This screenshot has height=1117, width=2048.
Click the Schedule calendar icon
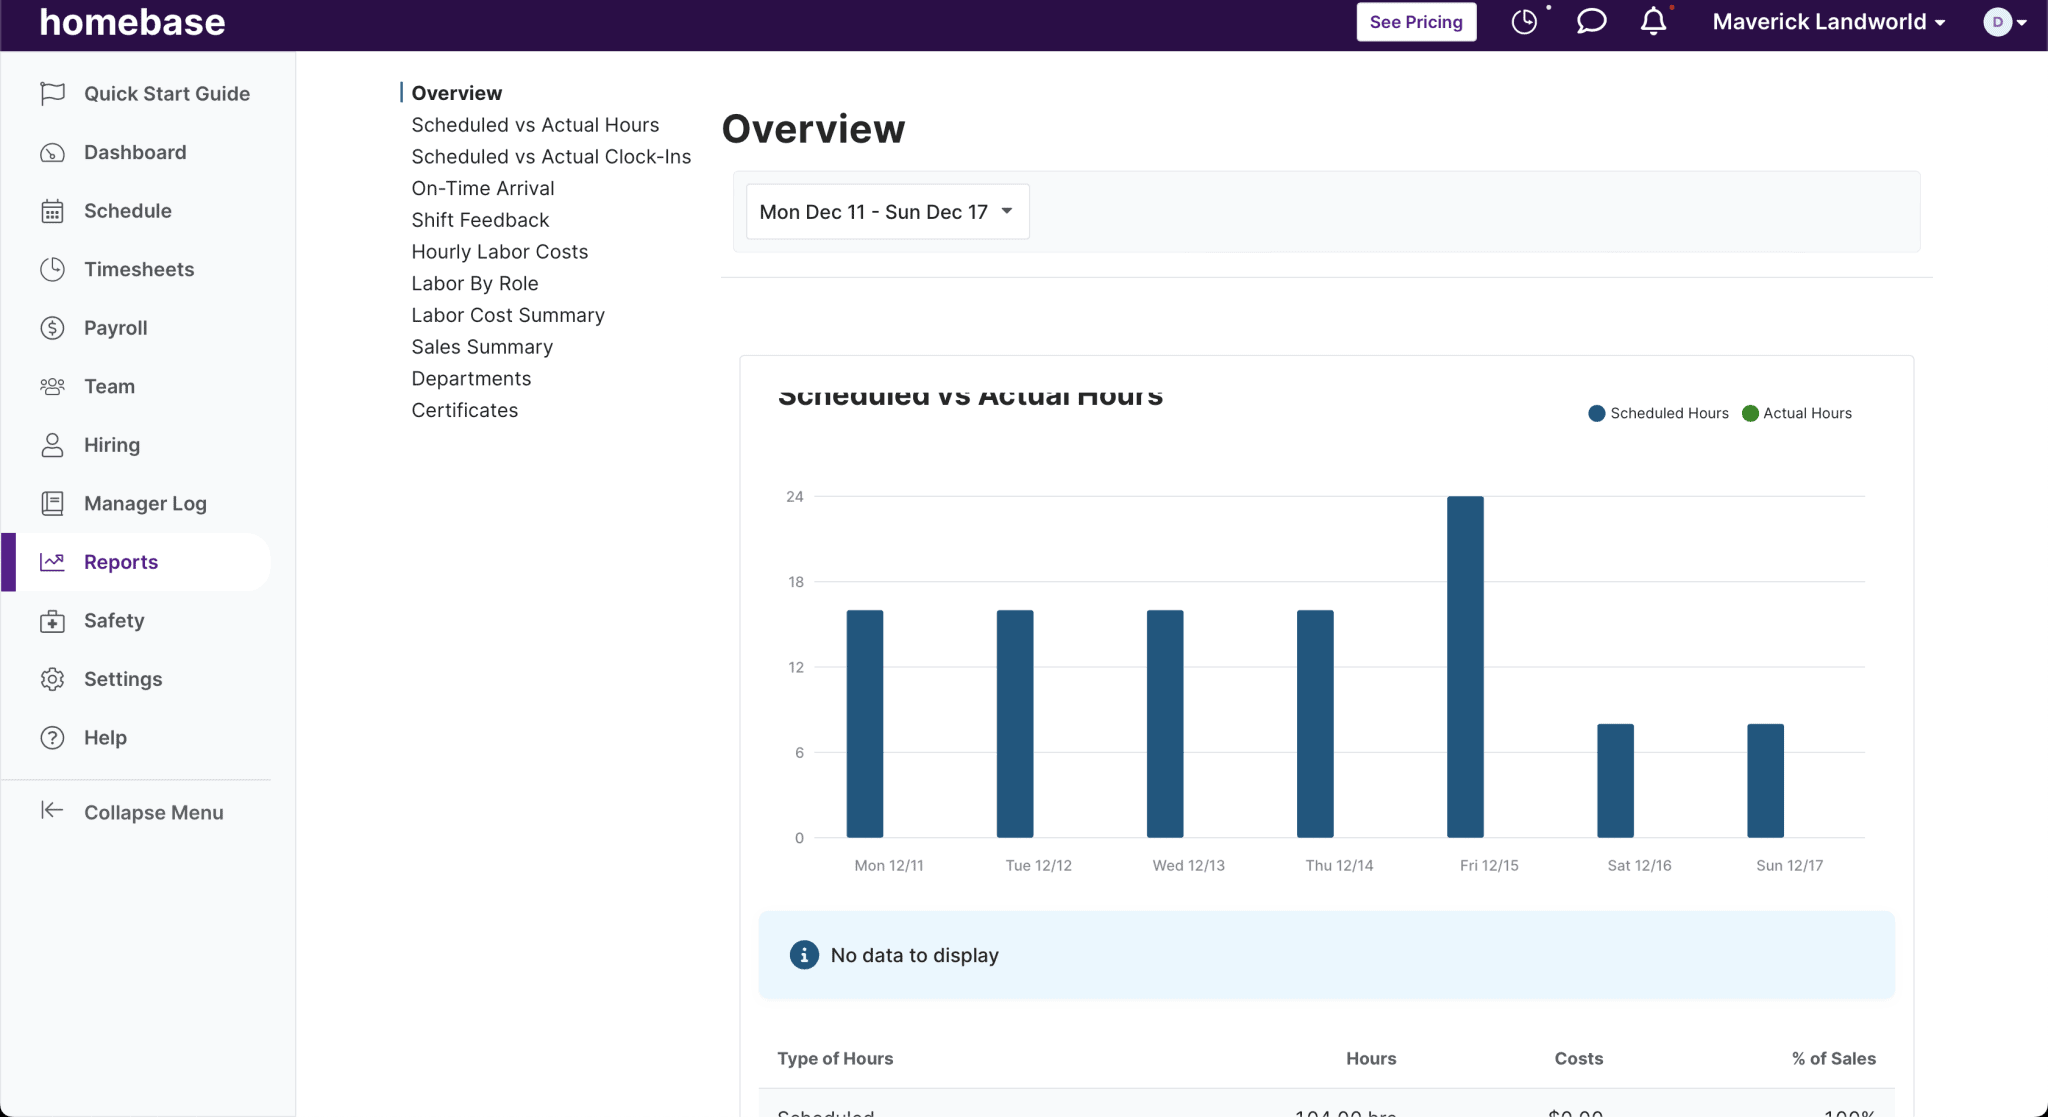click(53, 210)
